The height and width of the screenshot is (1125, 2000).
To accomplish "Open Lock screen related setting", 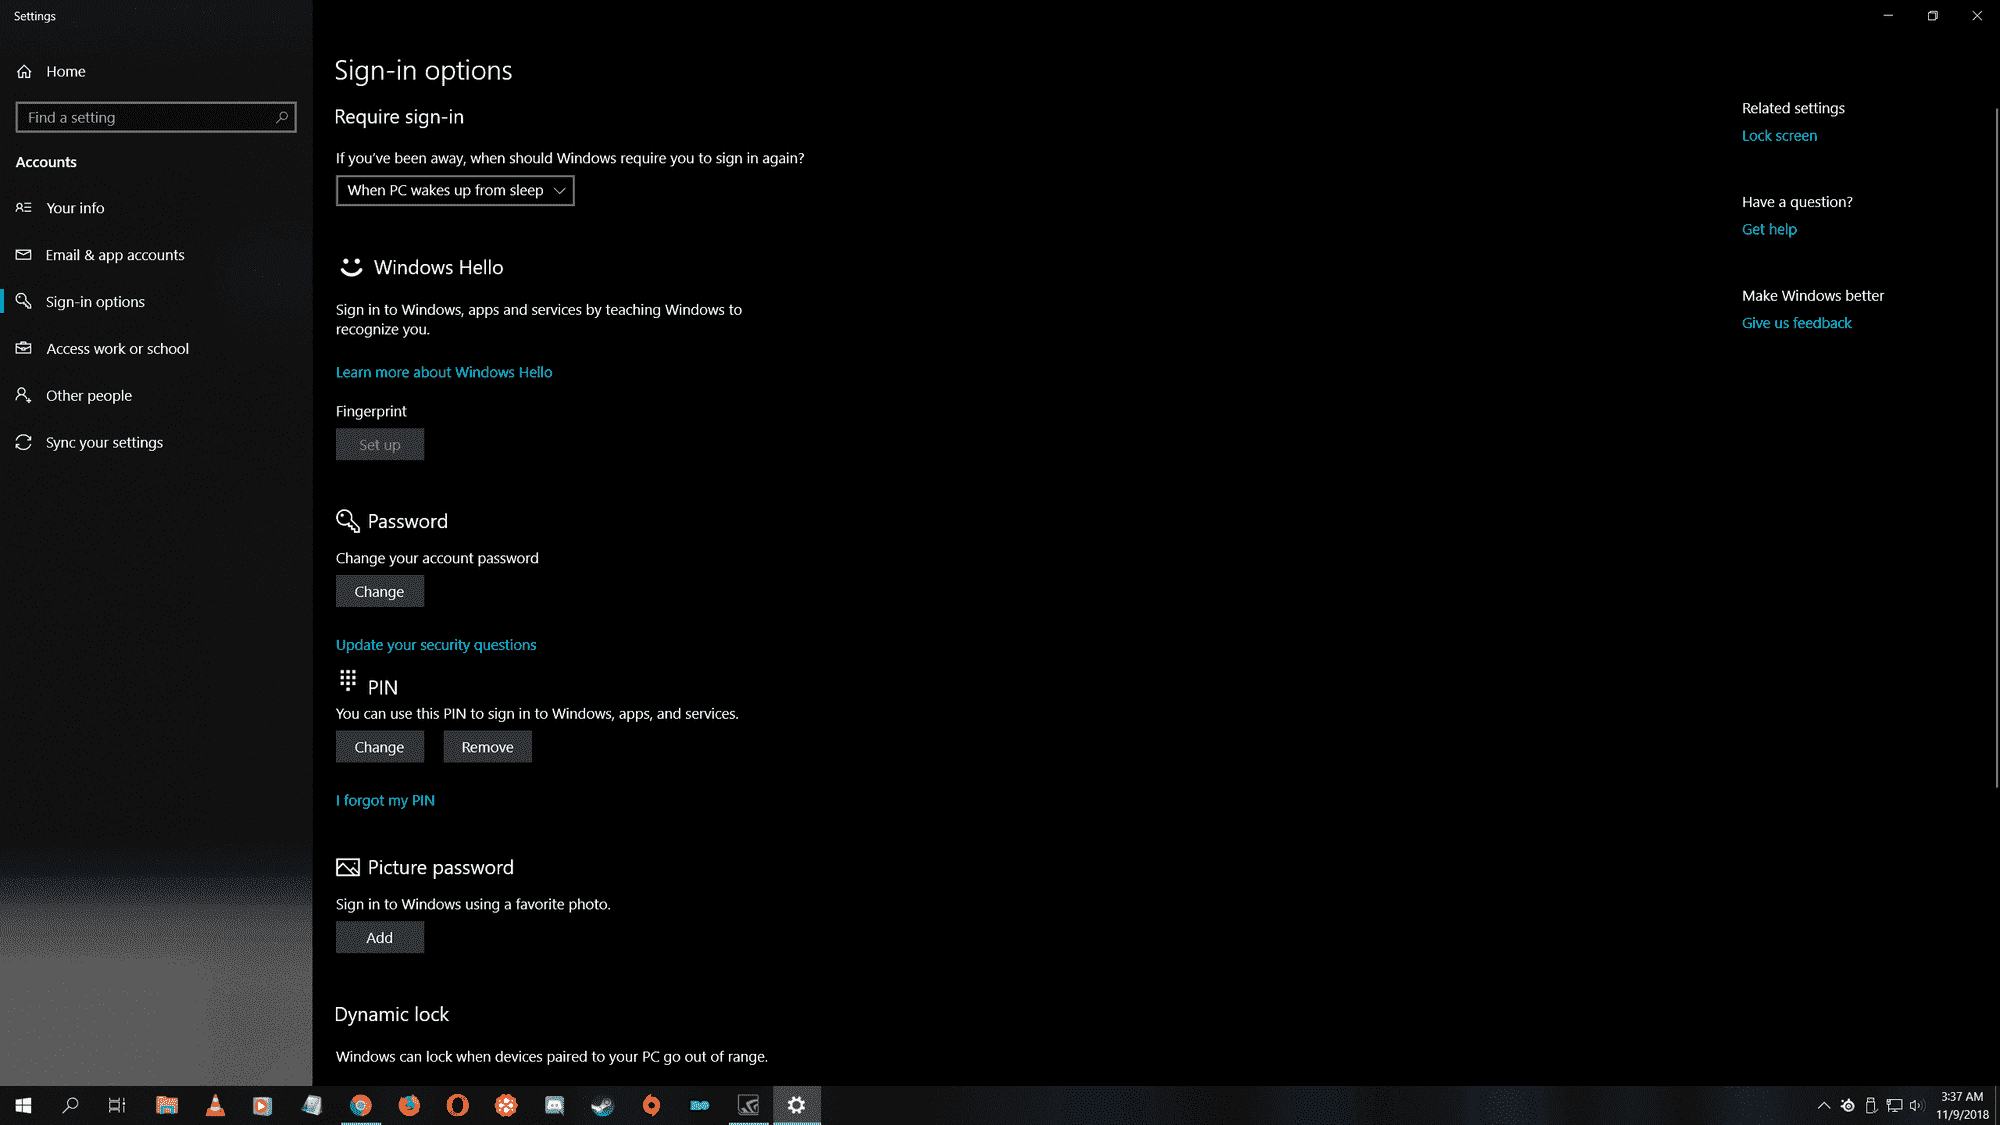I will click(x=1779, y=136).
